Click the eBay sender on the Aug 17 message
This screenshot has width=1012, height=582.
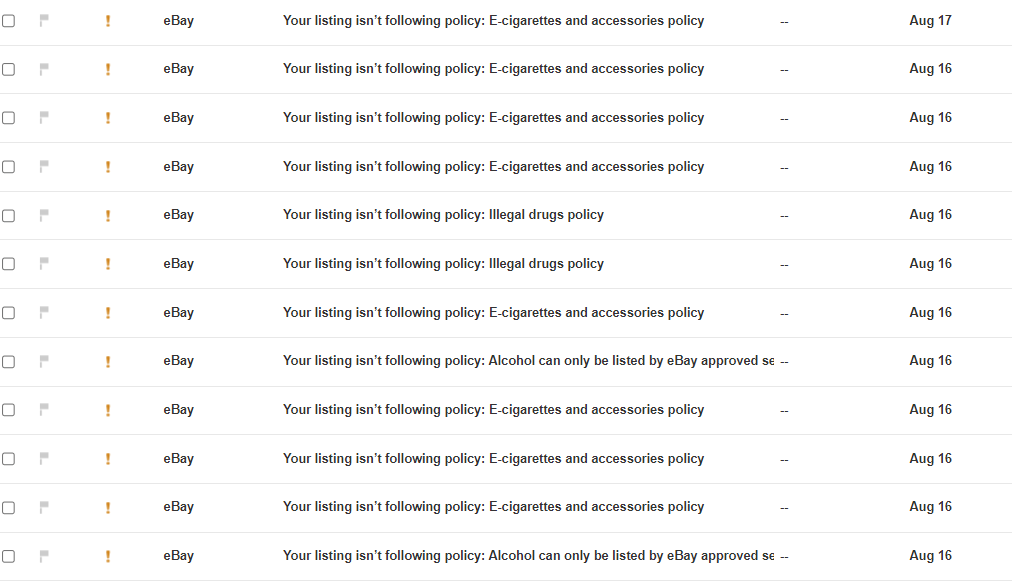pos(178,21)
